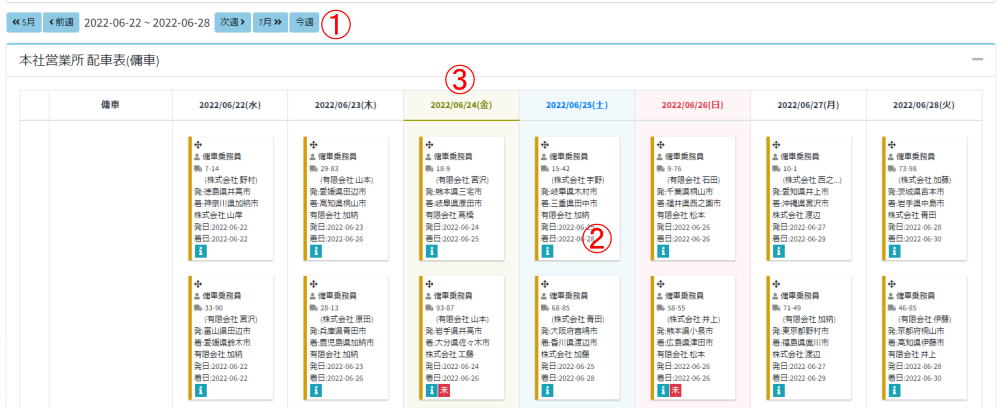Click info icon on 石田 card, 06/26
The image size is (1000, 408).
(x=664, y=252)
